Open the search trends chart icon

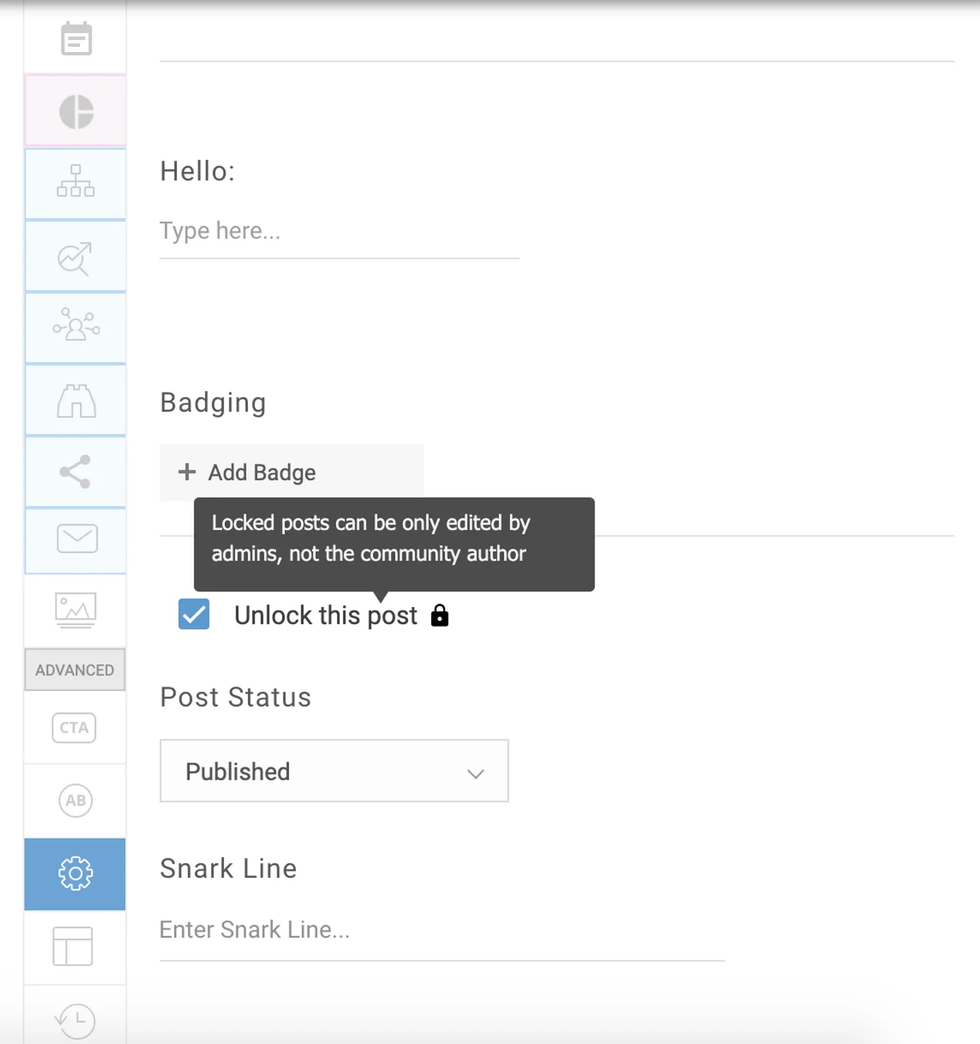(x=76, y=257)
